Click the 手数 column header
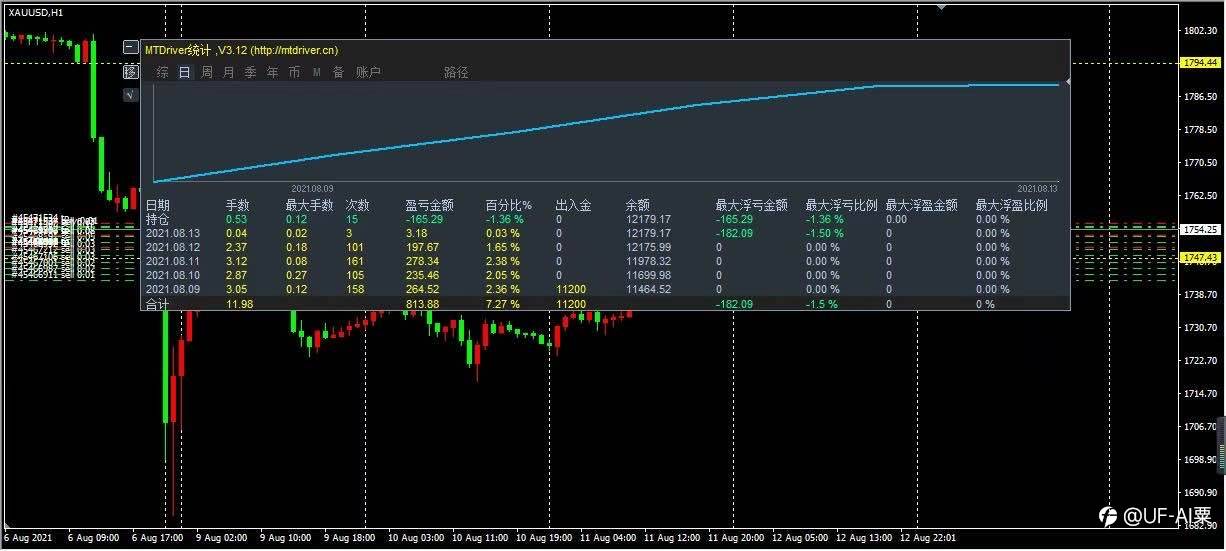This screenshot has height=551, width=1226. (x=238, y=205)
